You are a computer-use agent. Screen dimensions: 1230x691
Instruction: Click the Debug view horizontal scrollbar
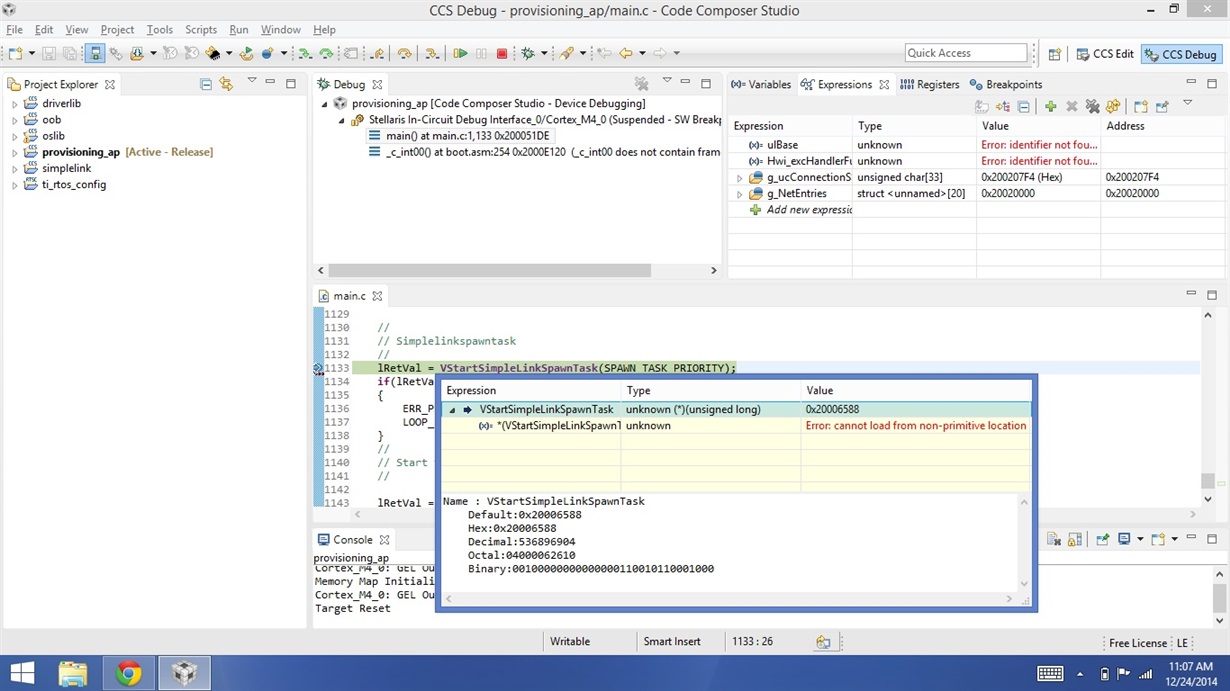[x=489, y=270]
